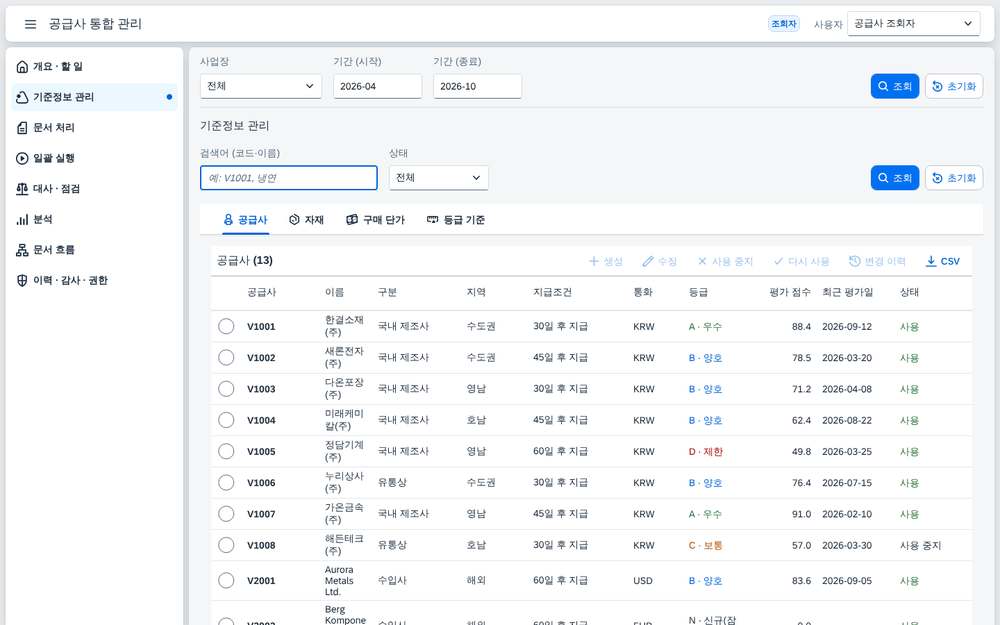Open the hamburger navigation menu
This screenshot has height=625, width=1000.
pyautogui.click(x=30, y=24)
